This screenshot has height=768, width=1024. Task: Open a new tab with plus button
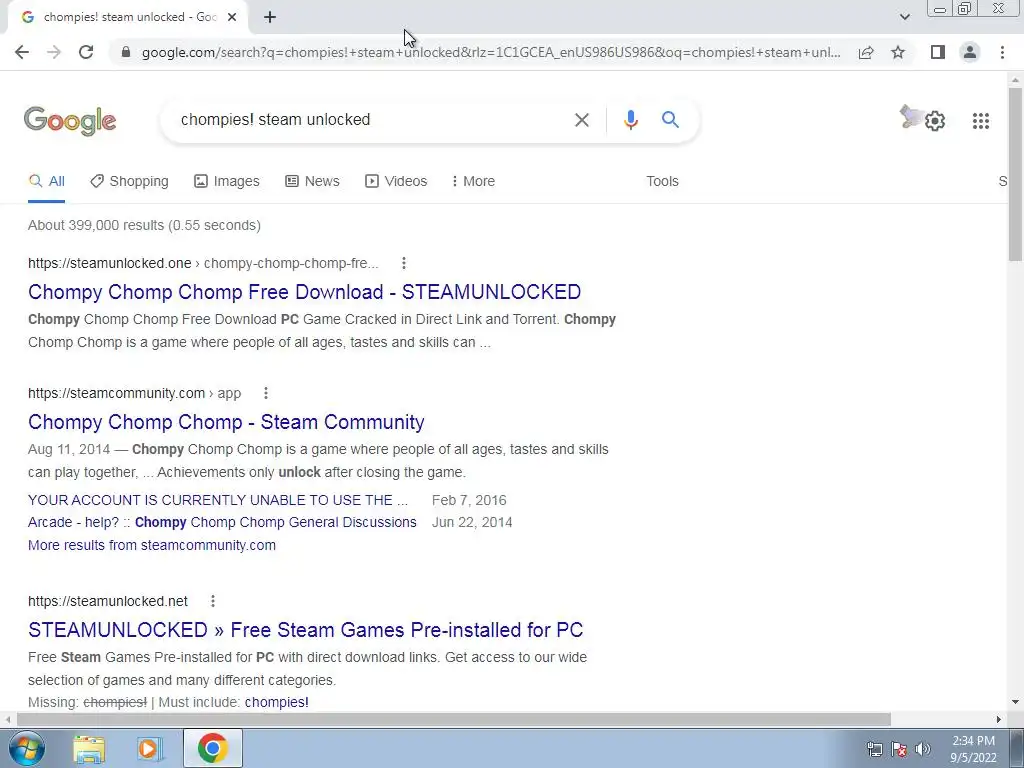(270, 18)
